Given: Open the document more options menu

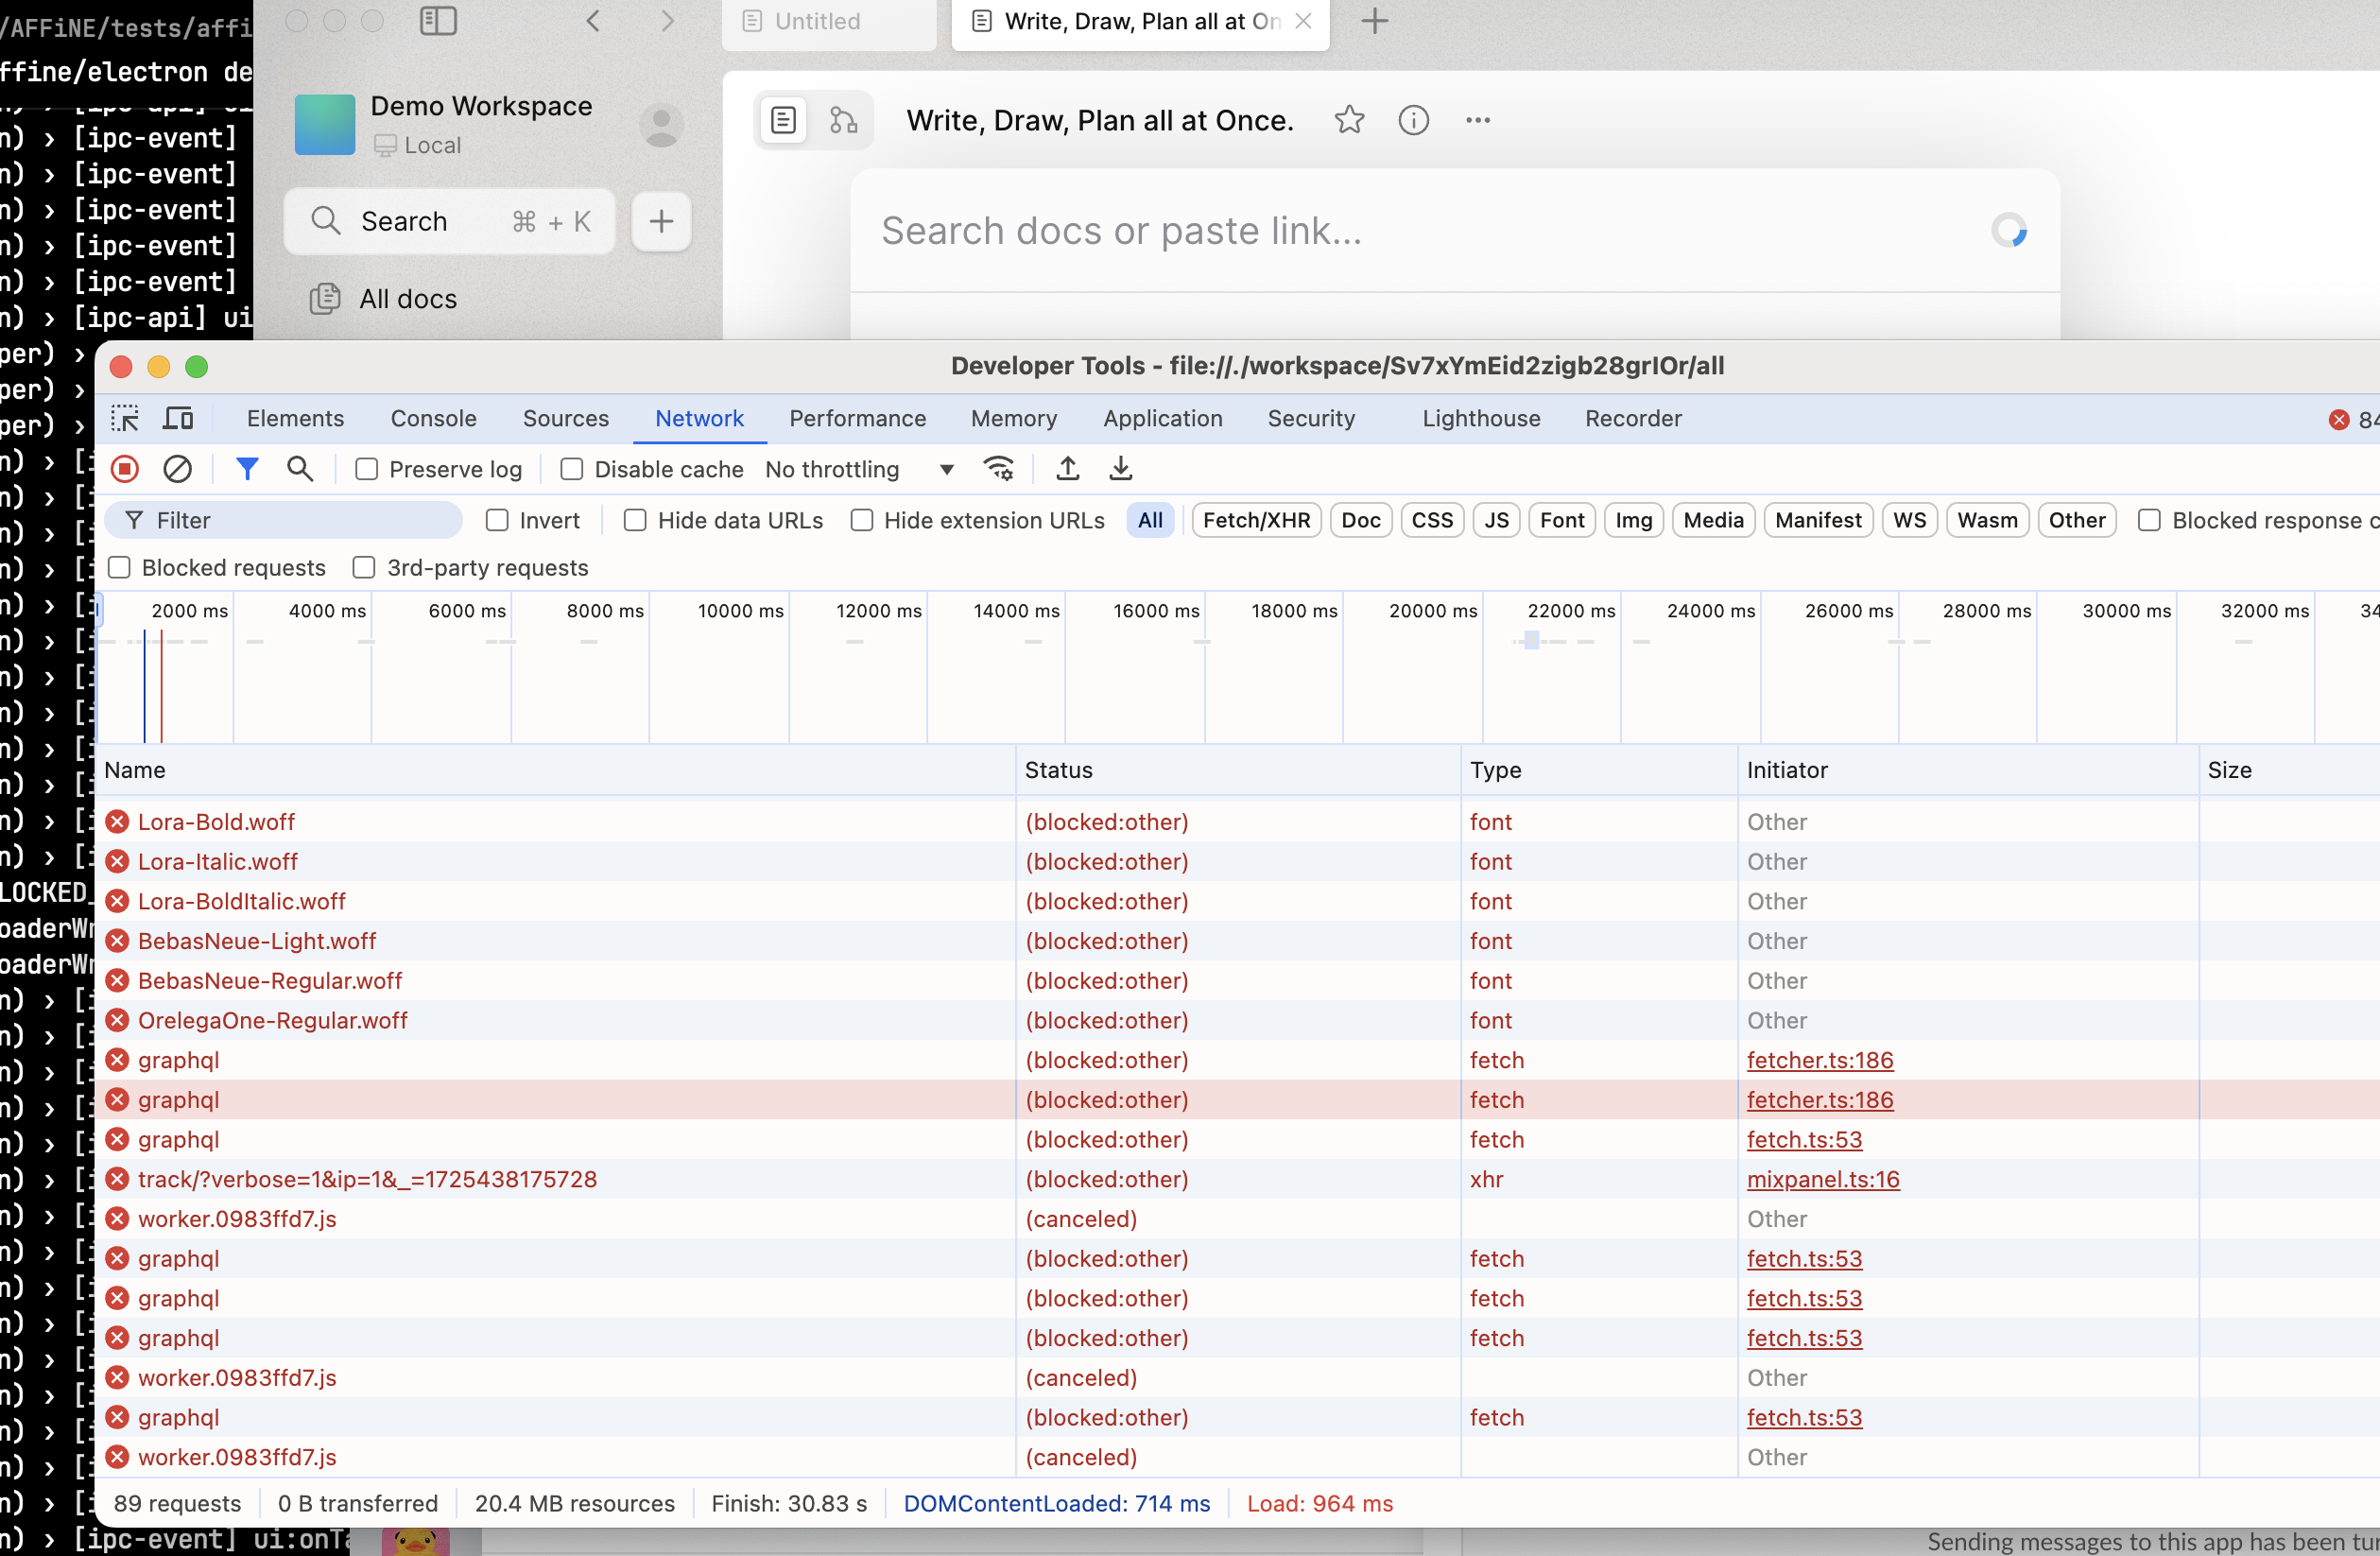Looking at the screenshot, I should 1477,120.
